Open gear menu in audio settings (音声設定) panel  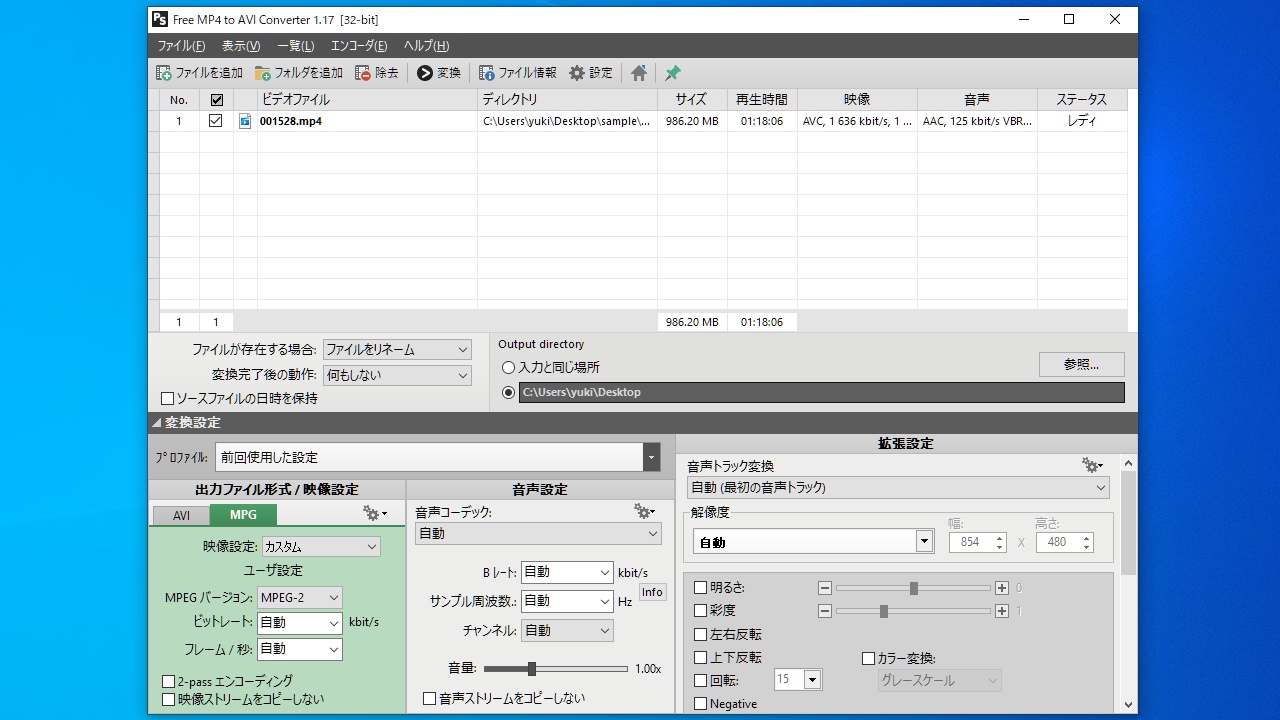[x=645, y=511]
